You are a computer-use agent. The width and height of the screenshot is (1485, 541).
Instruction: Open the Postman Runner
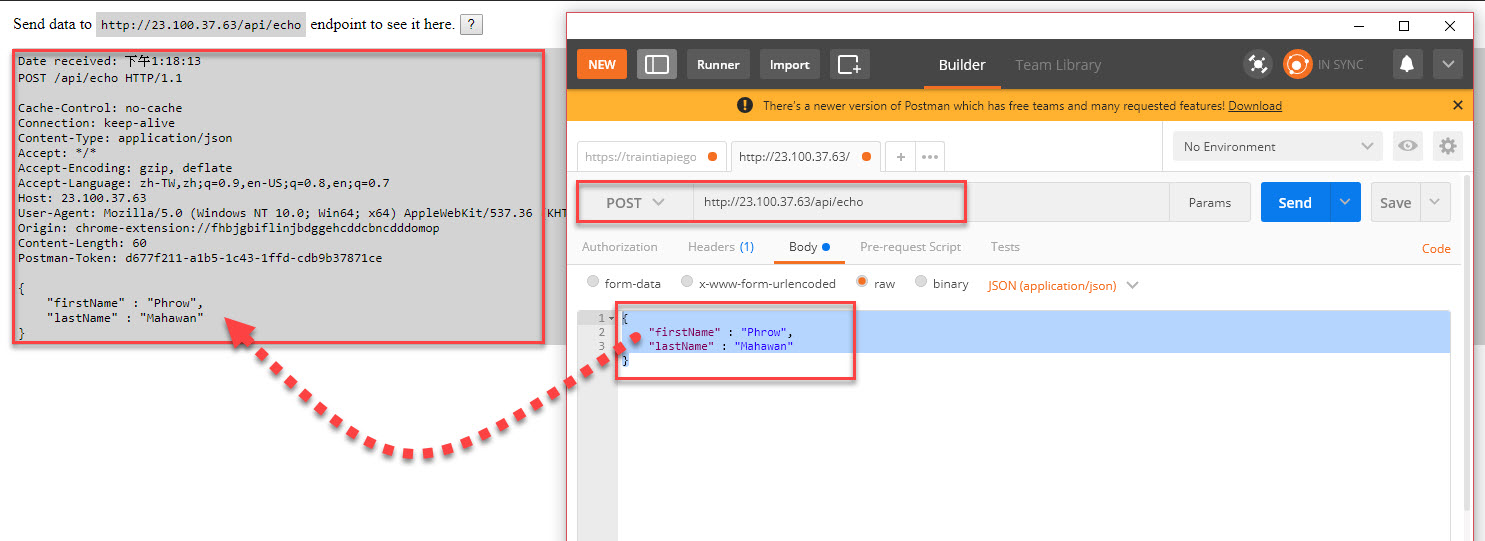718,64
